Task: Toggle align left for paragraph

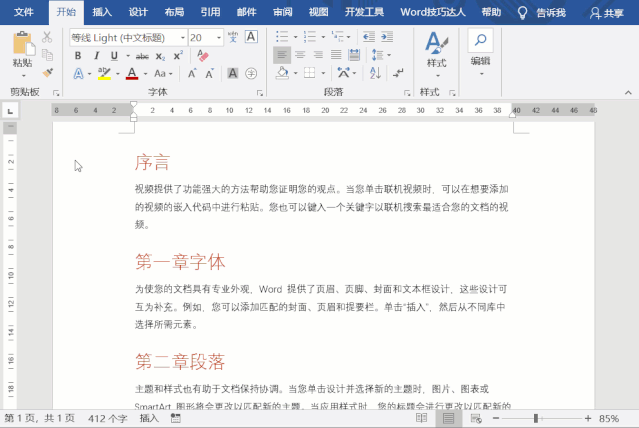Action: tap(282, 55)
